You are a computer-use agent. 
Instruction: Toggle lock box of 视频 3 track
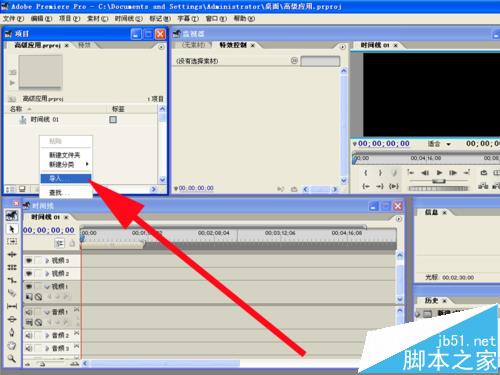point(39,261)
